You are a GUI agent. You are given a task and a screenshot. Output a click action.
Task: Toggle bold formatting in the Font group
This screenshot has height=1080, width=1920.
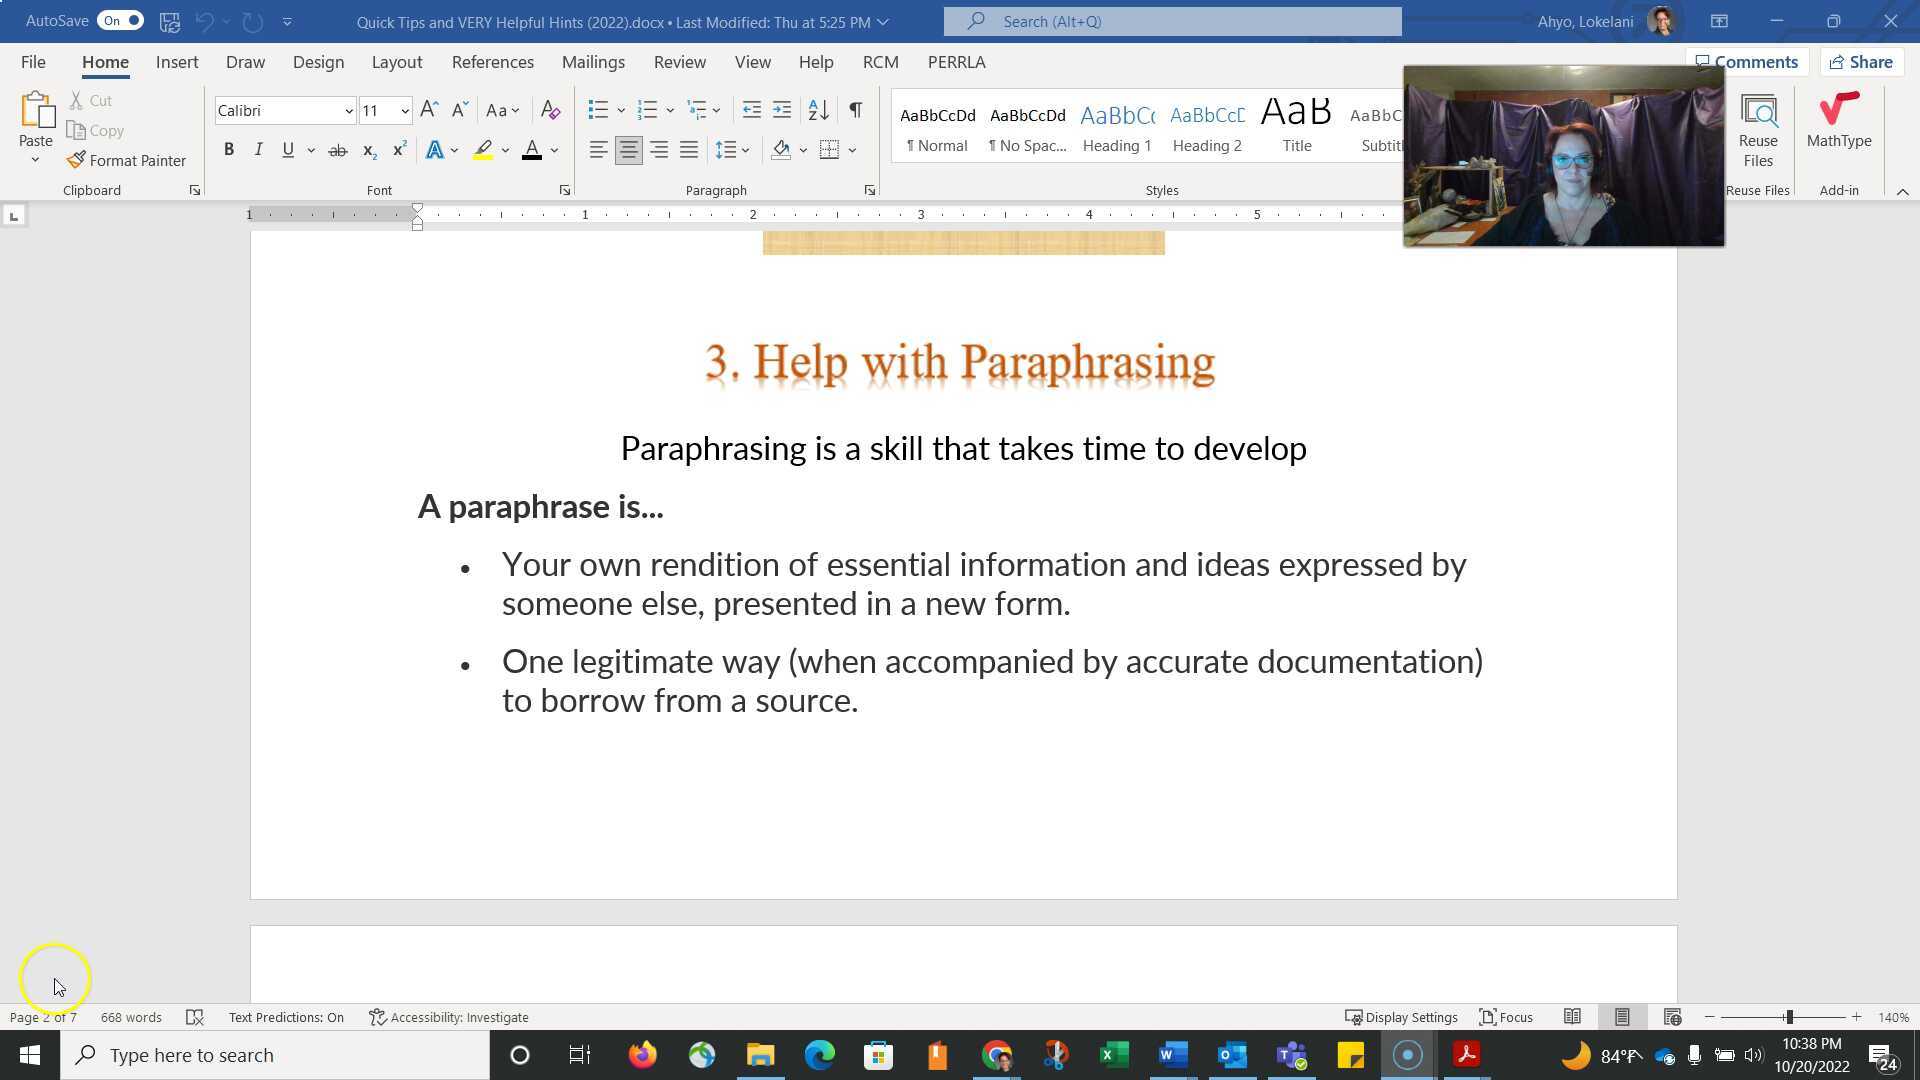[229, 149]
